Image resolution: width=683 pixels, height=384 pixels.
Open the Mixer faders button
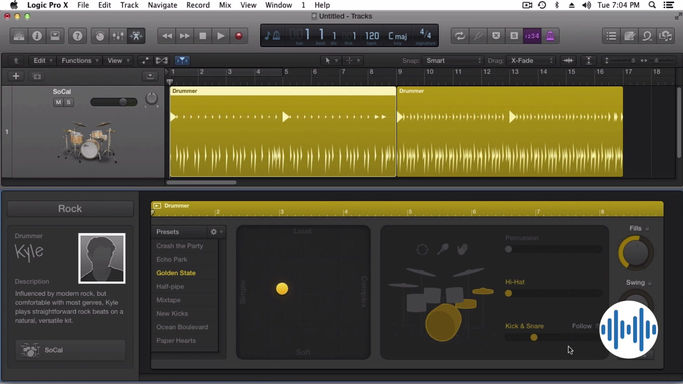pyautogui.click(x=118, y=36)
